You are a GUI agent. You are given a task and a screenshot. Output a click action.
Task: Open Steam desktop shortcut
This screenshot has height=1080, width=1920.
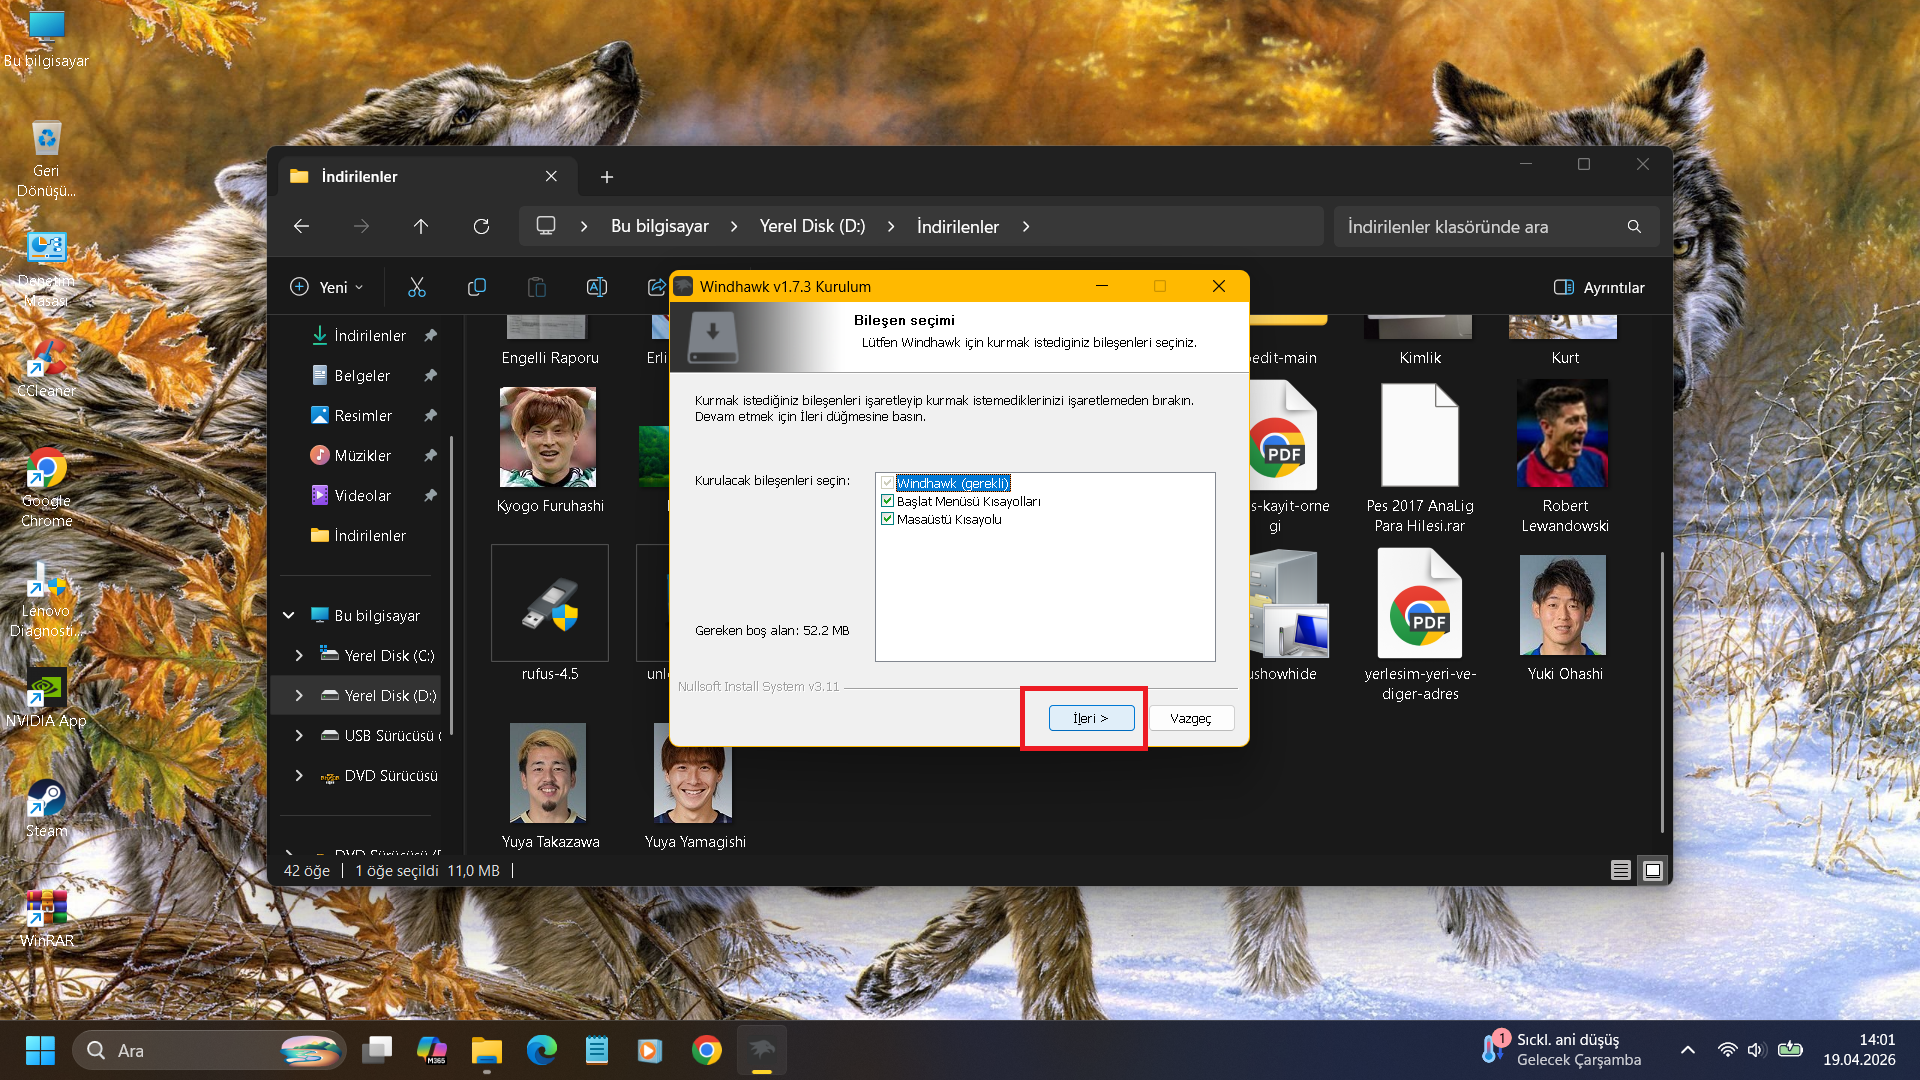point(46,808)
